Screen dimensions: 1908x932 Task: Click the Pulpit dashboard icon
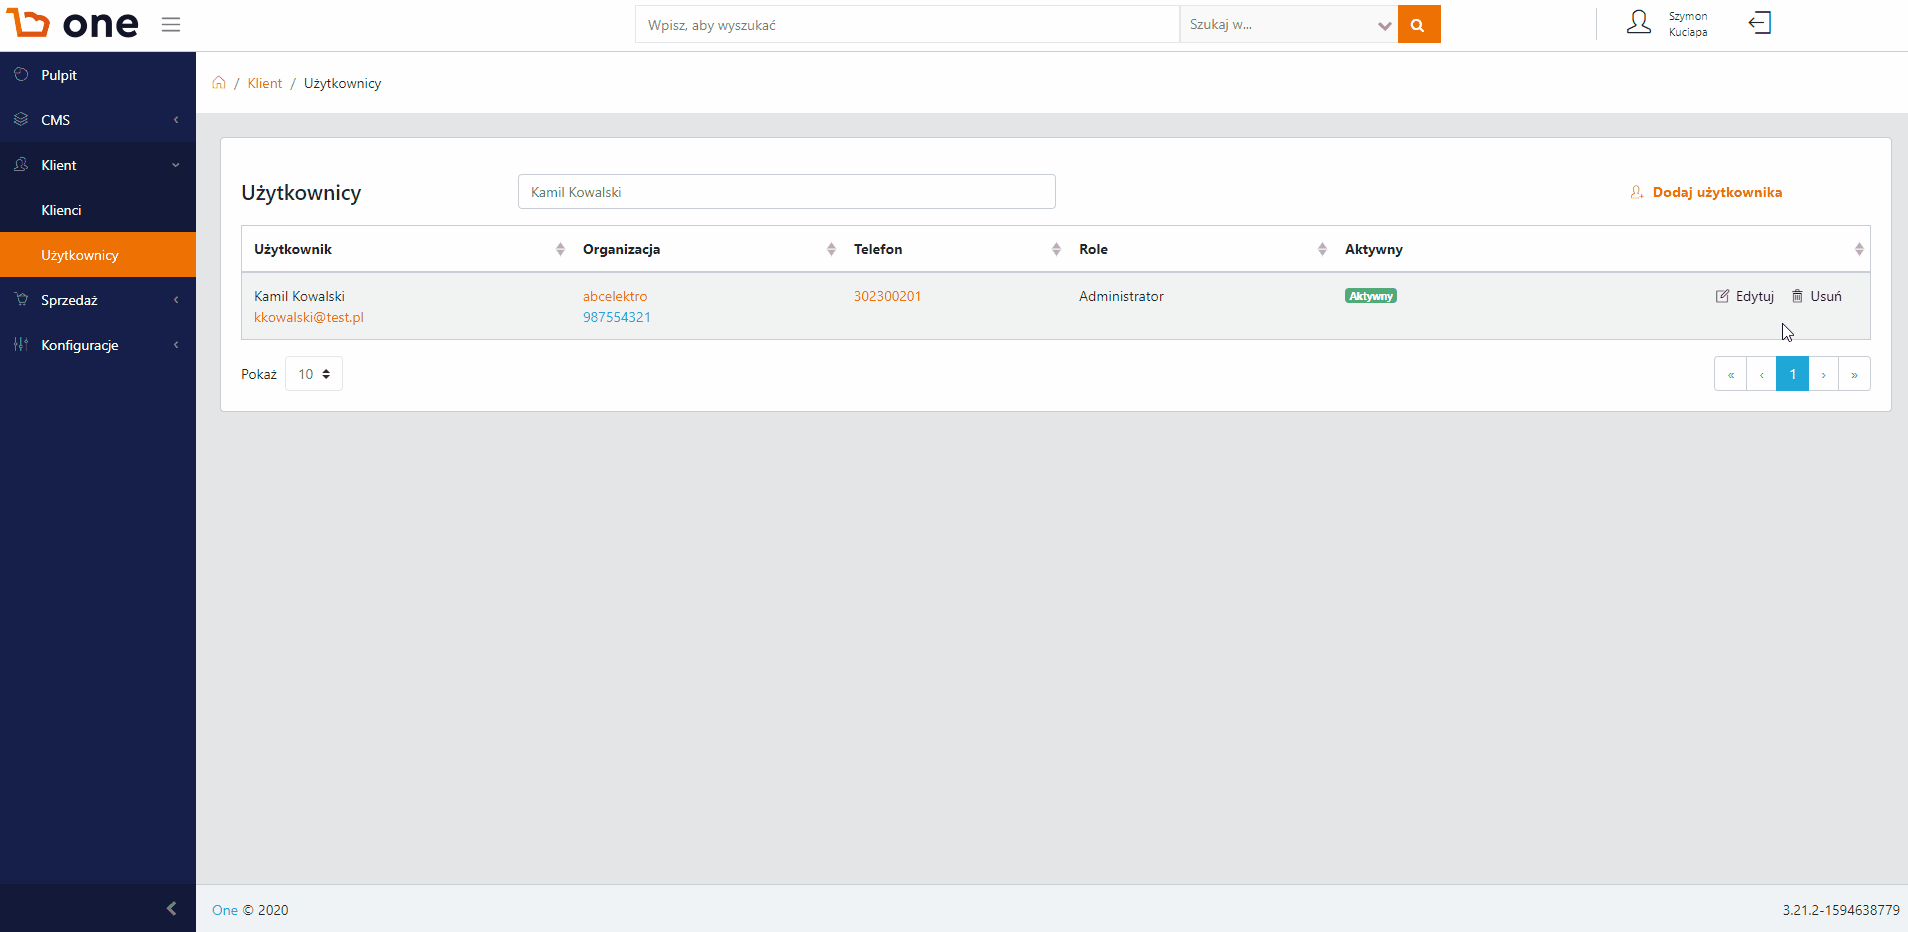(x=21, y=75)
